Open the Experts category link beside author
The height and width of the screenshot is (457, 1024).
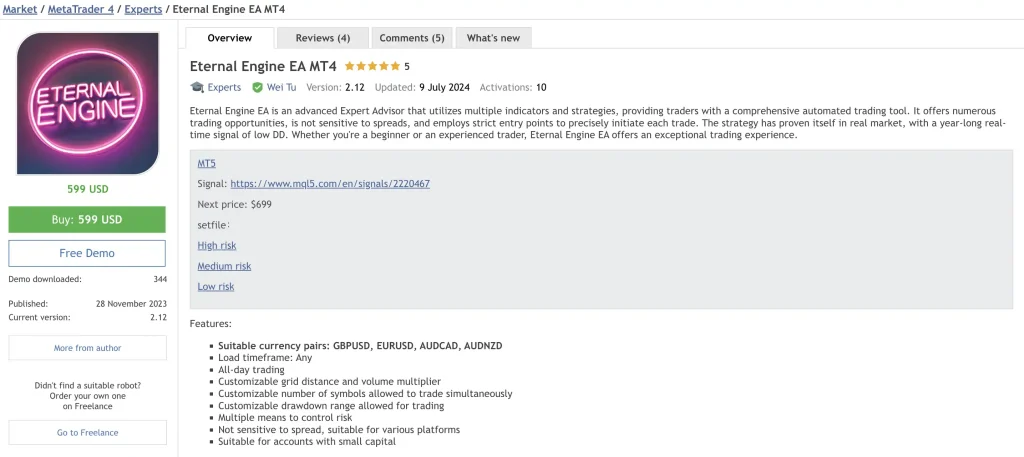coord(224,87)
